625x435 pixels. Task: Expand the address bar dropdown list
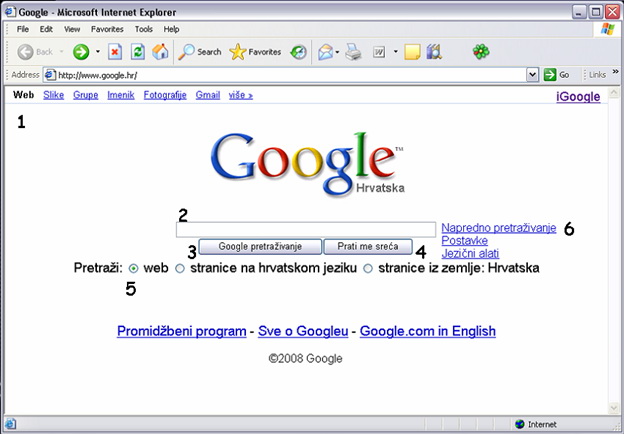point(533,74)
